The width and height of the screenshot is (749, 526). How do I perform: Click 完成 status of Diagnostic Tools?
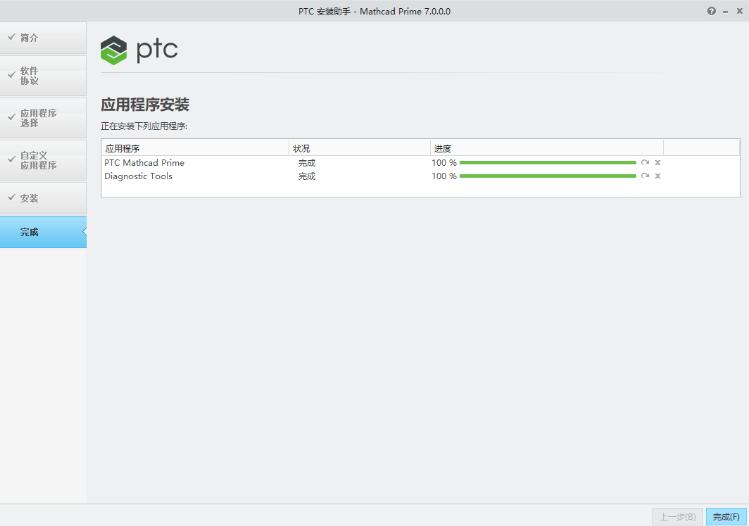pyautogui.click(x=307, y=176)
